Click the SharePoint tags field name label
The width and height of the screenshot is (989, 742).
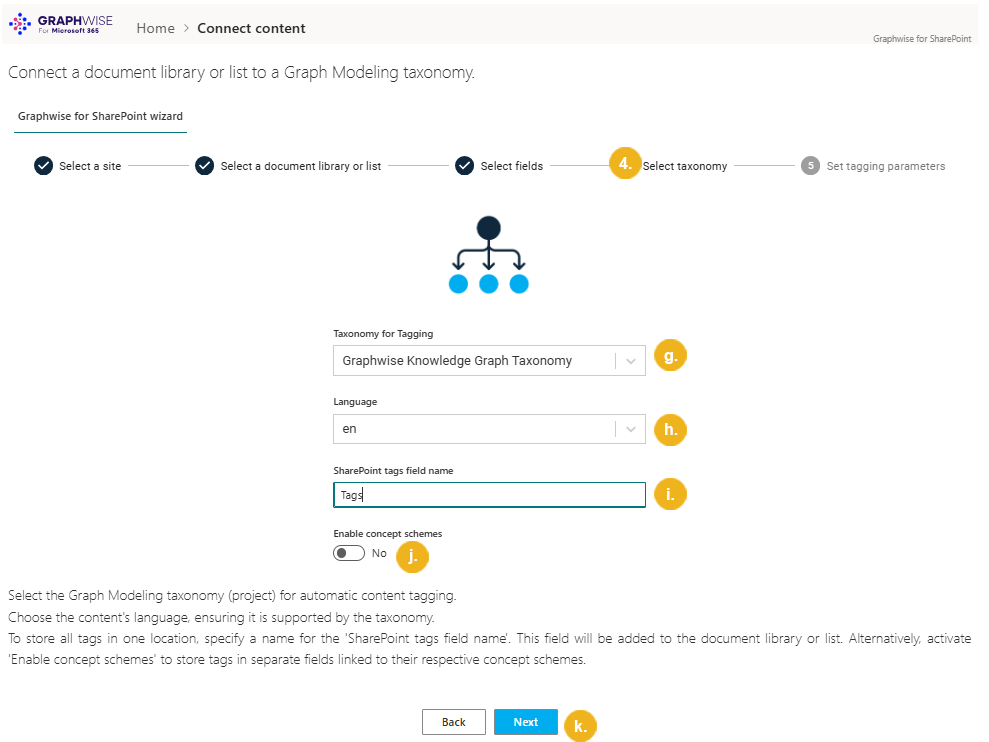tap(393, 471)
